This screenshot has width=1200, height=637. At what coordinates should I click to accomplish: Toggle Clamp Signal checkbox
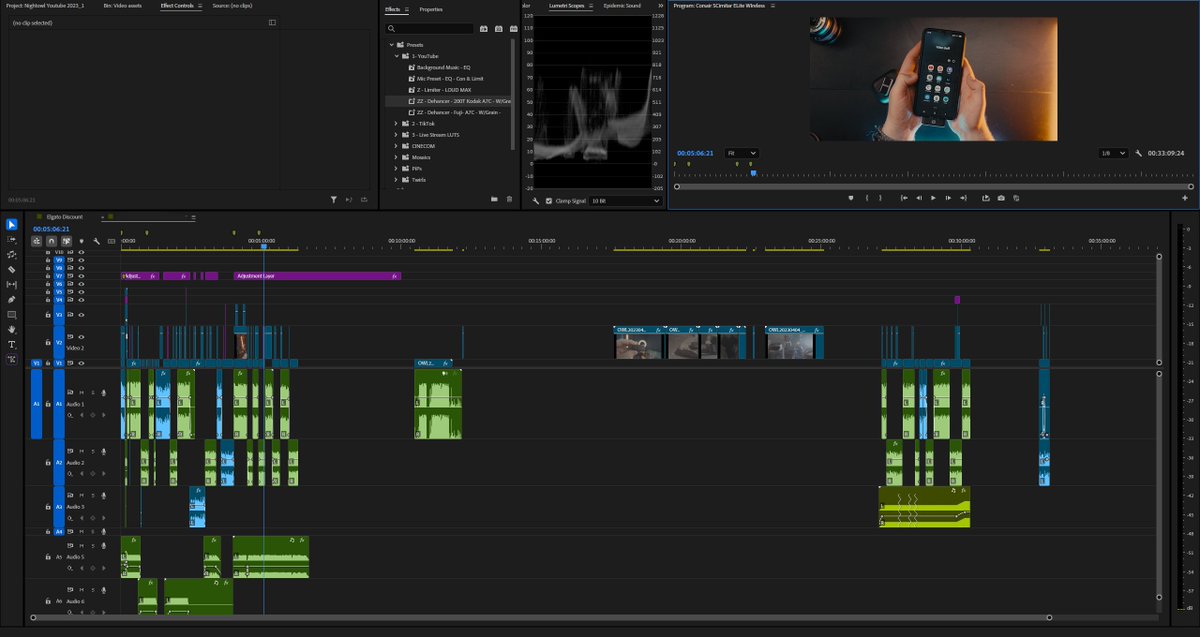(x=549, y=201)
